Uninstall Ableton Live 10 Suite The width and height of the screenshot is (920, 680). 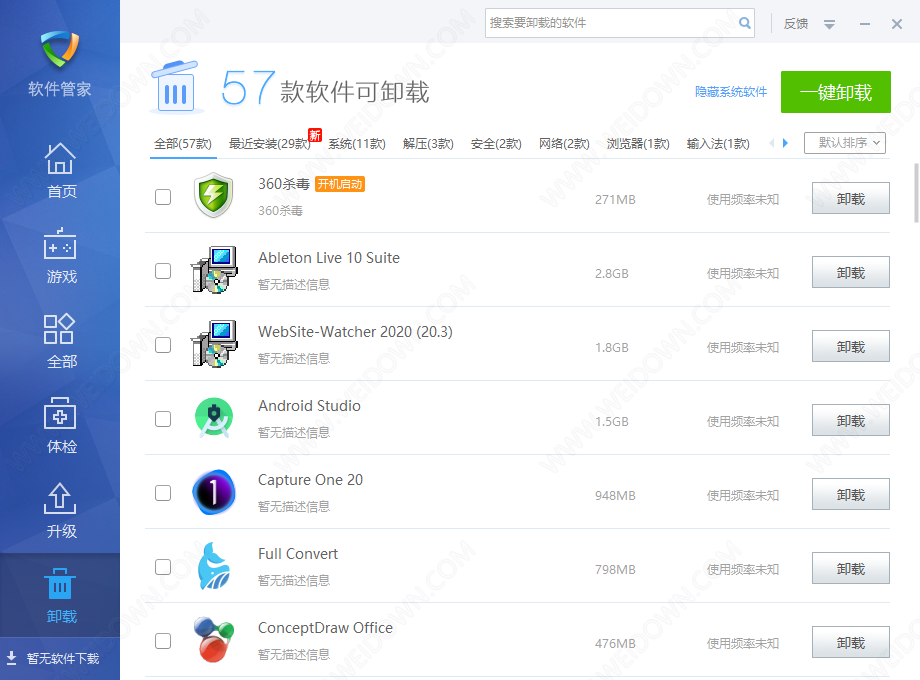(x=851, y=272)
